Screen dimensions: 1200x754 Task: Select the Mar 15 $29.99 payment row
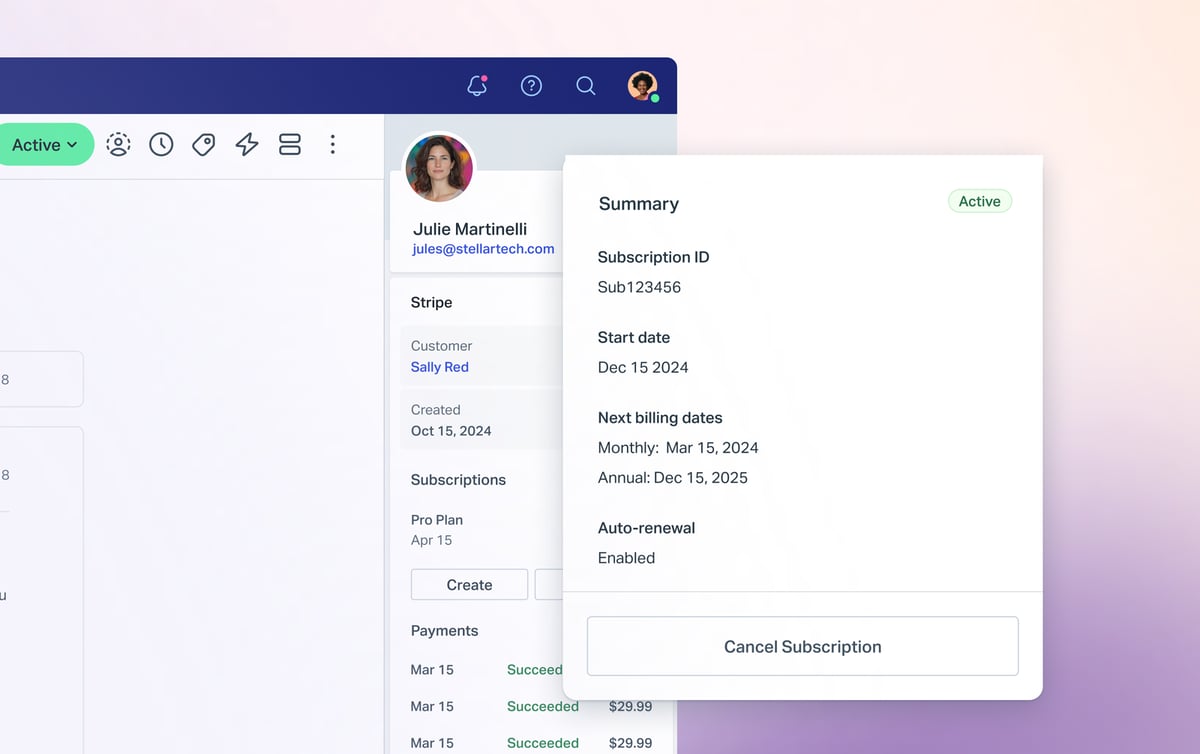[x=530, y=706]
